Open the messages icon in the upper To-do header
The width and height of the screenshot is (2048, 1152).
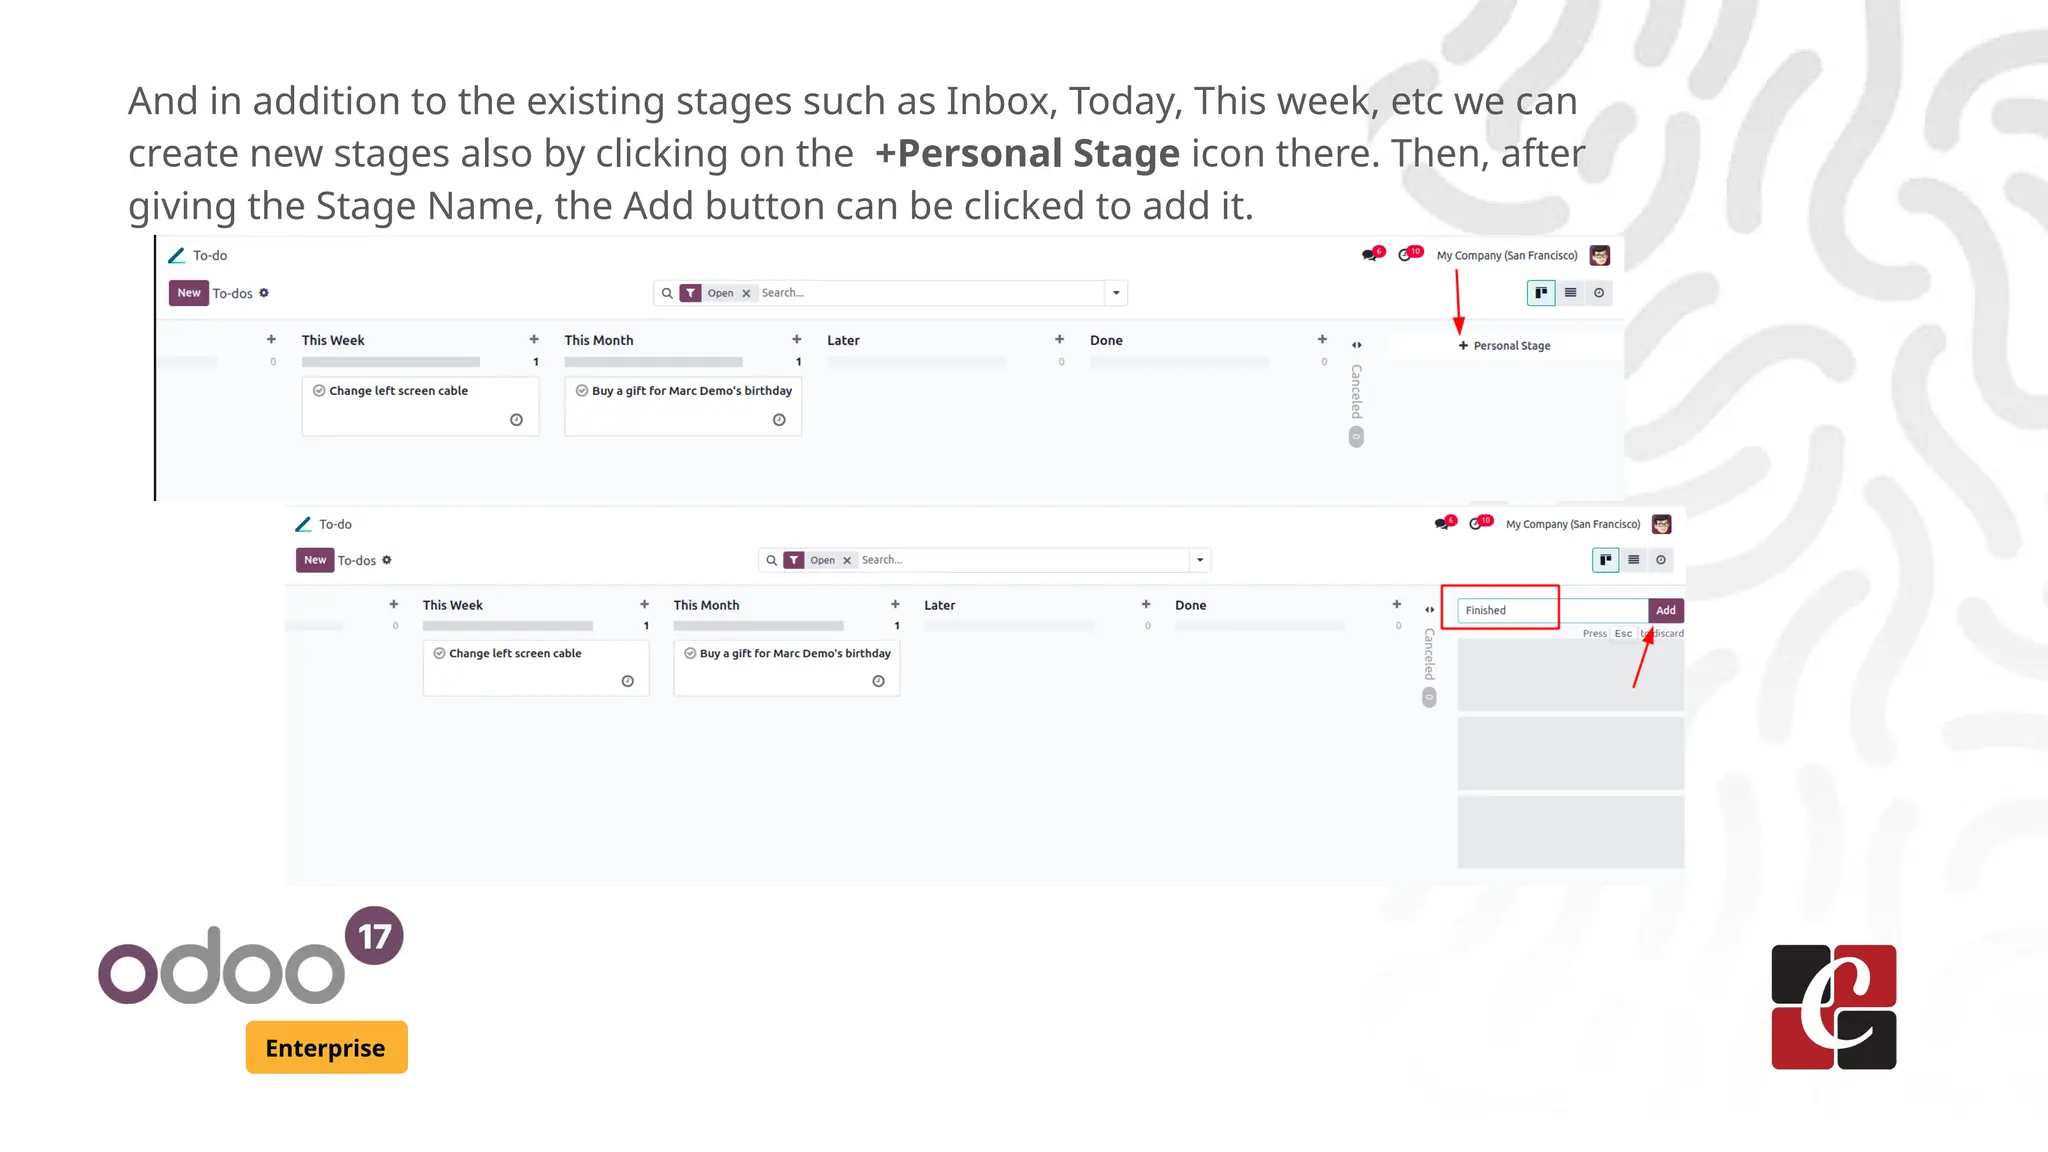pos(1370,255)
